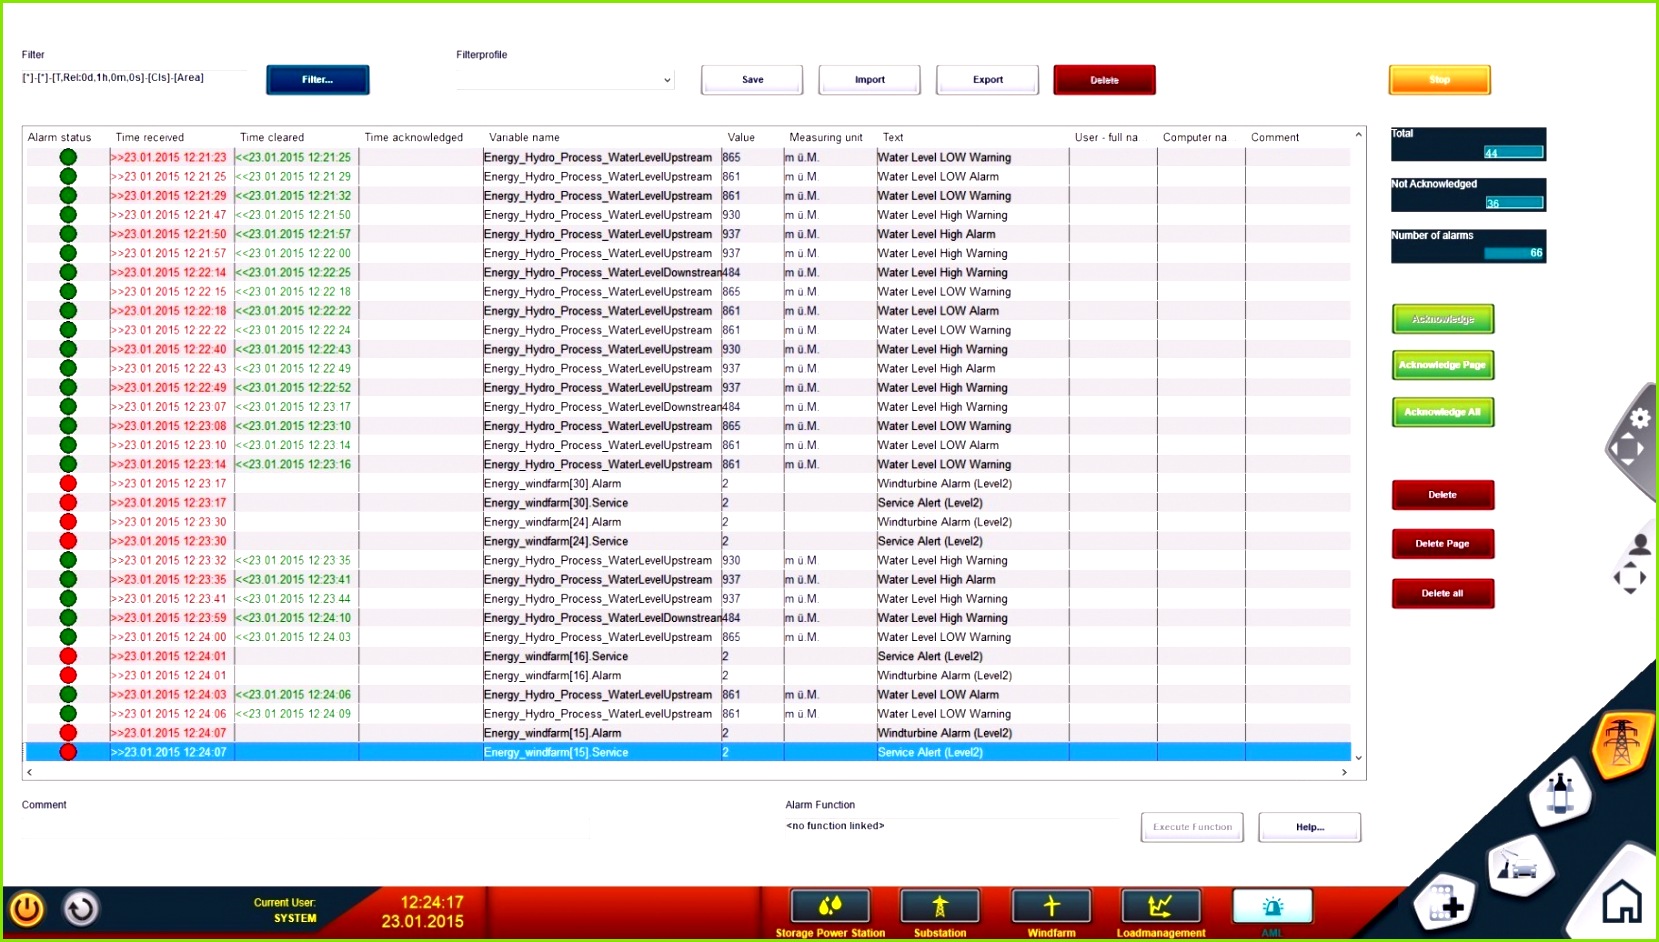Open the bottles beverage industry icon
Image resolution: width=1659 pixels, height=942 pixels.
point(1560,795)
